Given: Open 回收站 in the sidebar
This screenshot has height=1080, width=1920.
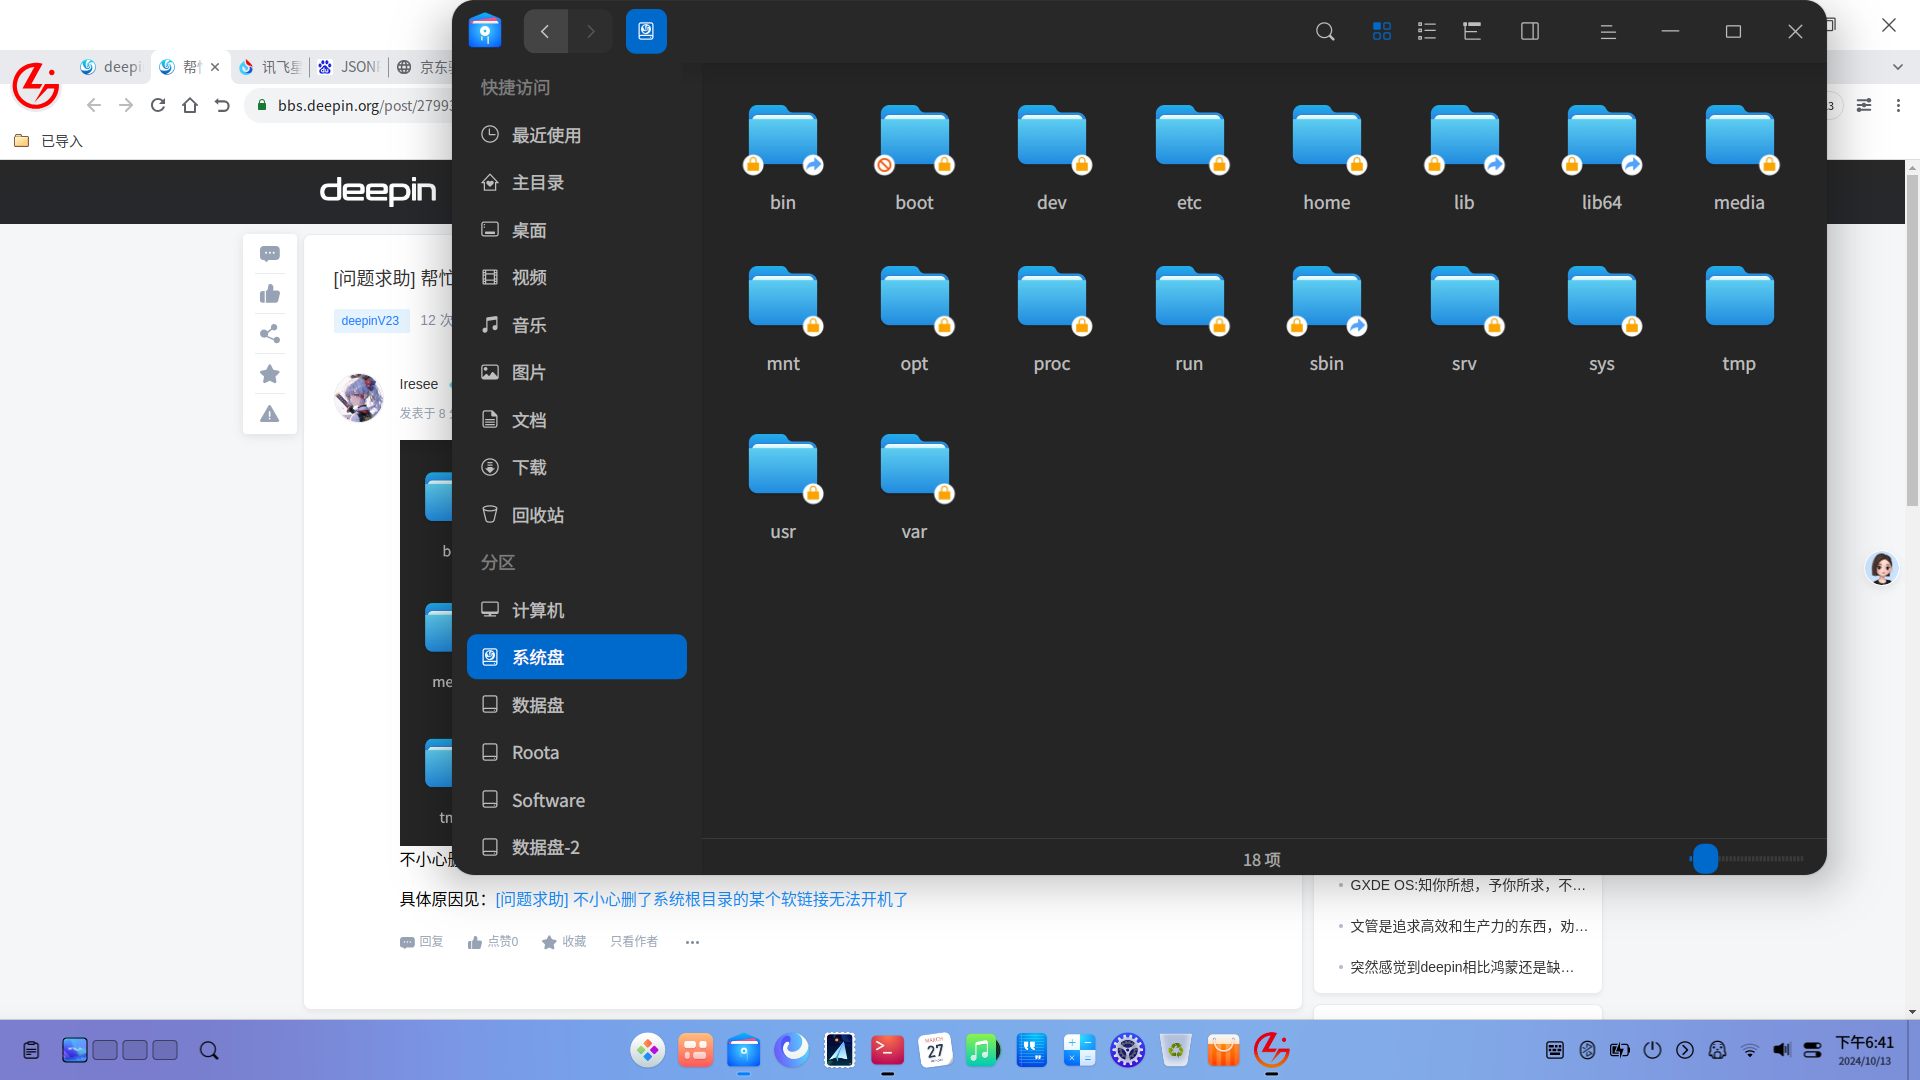Looking at the screenshot, I should (x=577, y=515).
